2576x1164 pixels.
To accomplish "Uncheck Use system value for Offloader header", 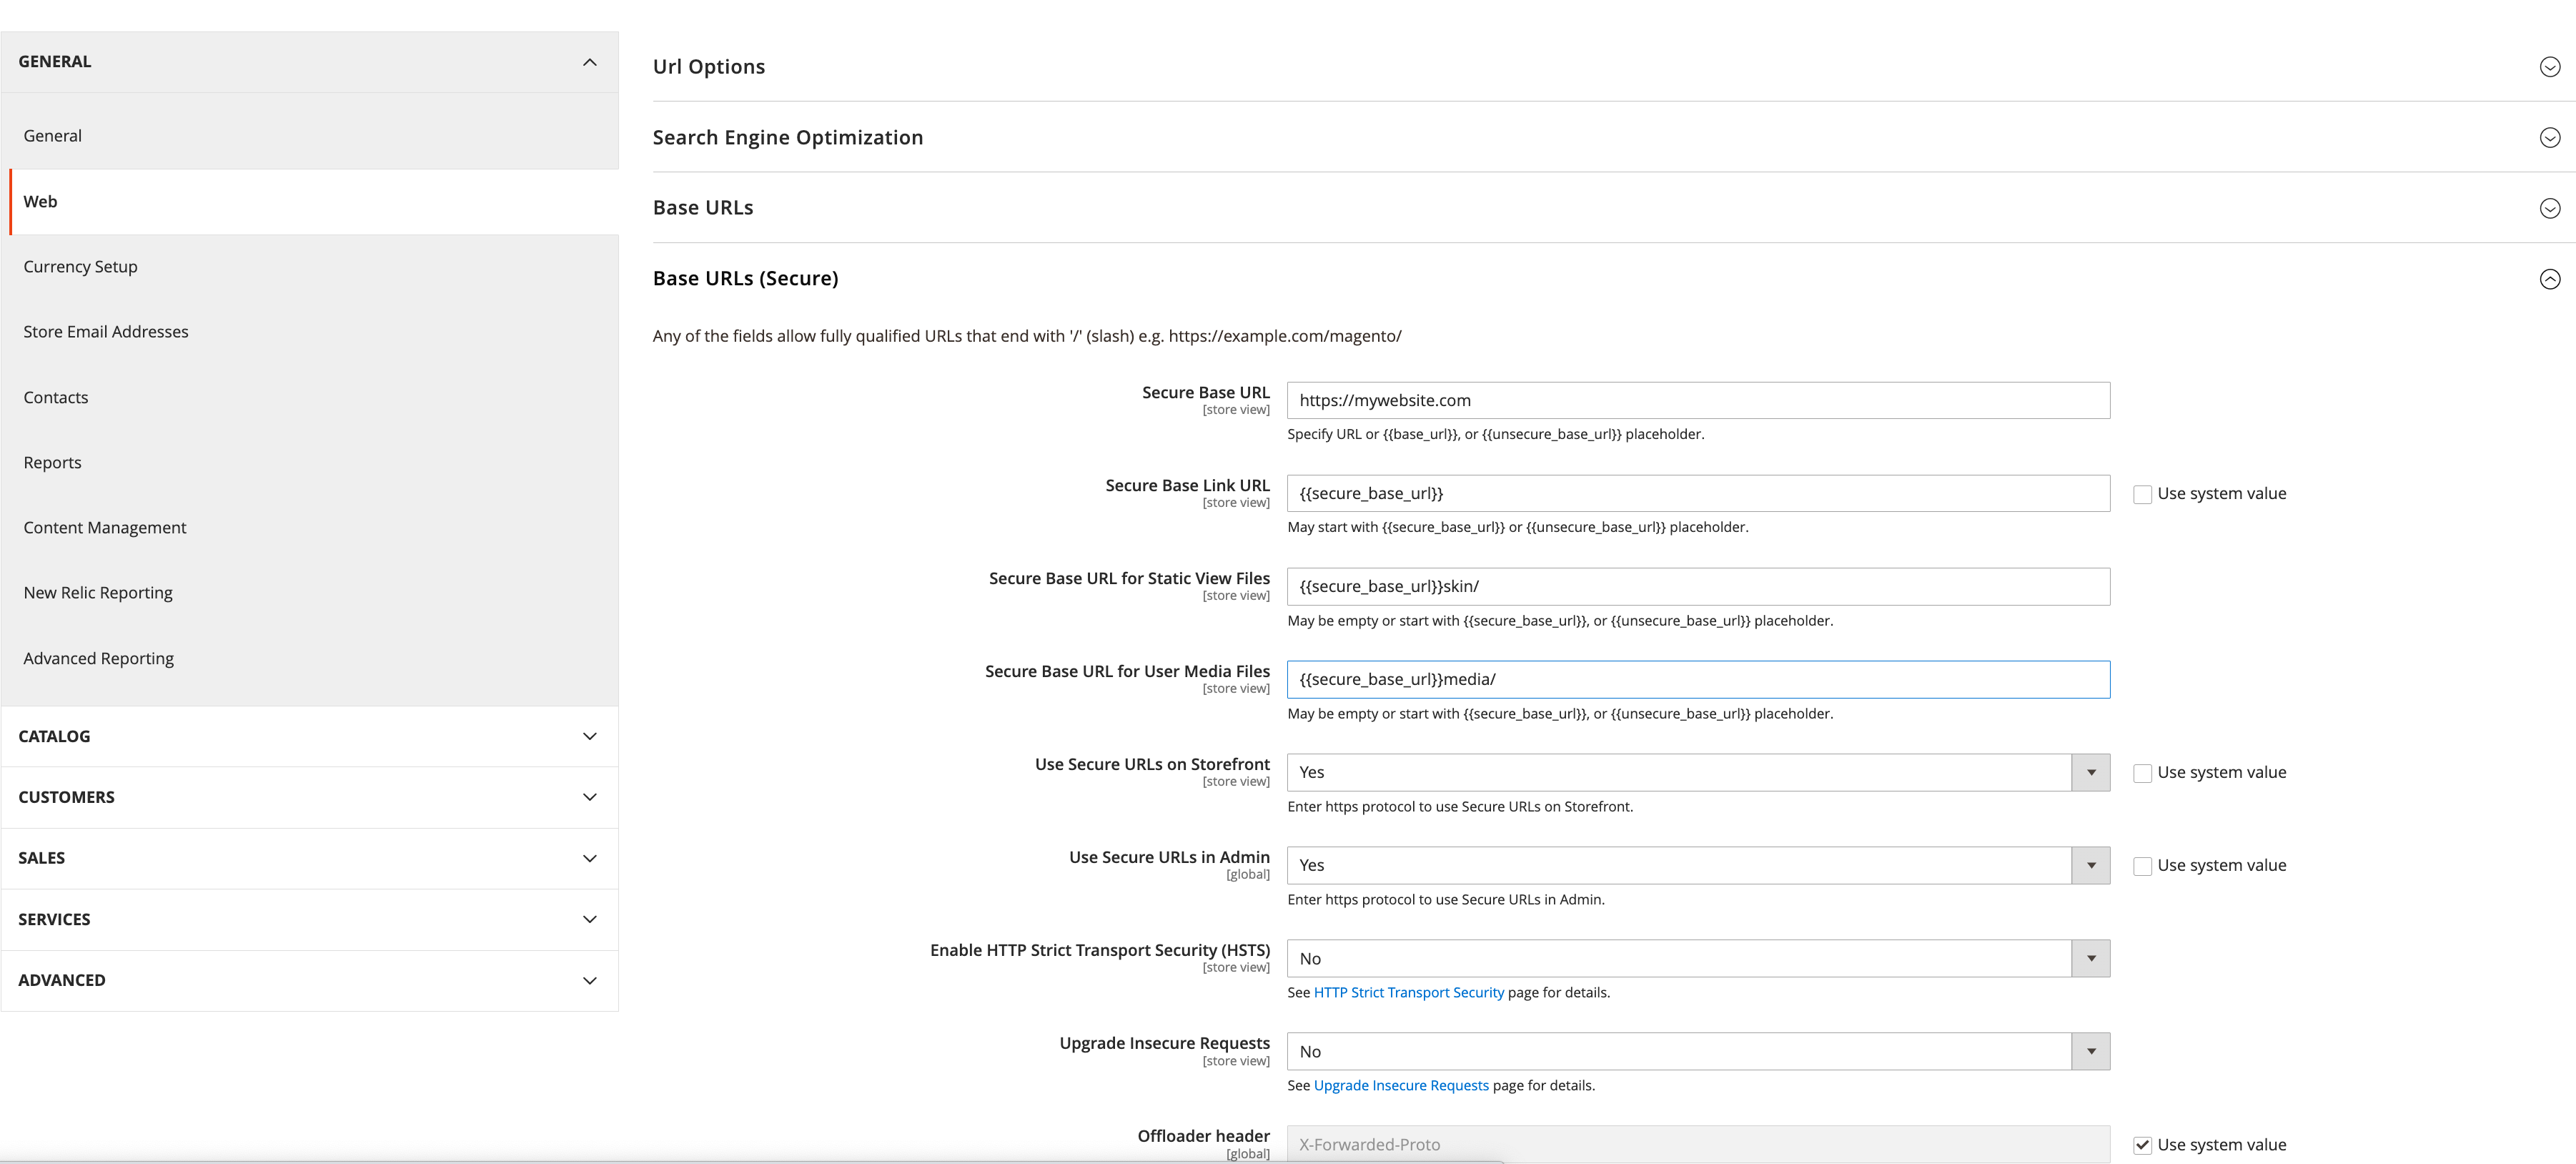I will pyautogui.click(x=2142, y=1145).
